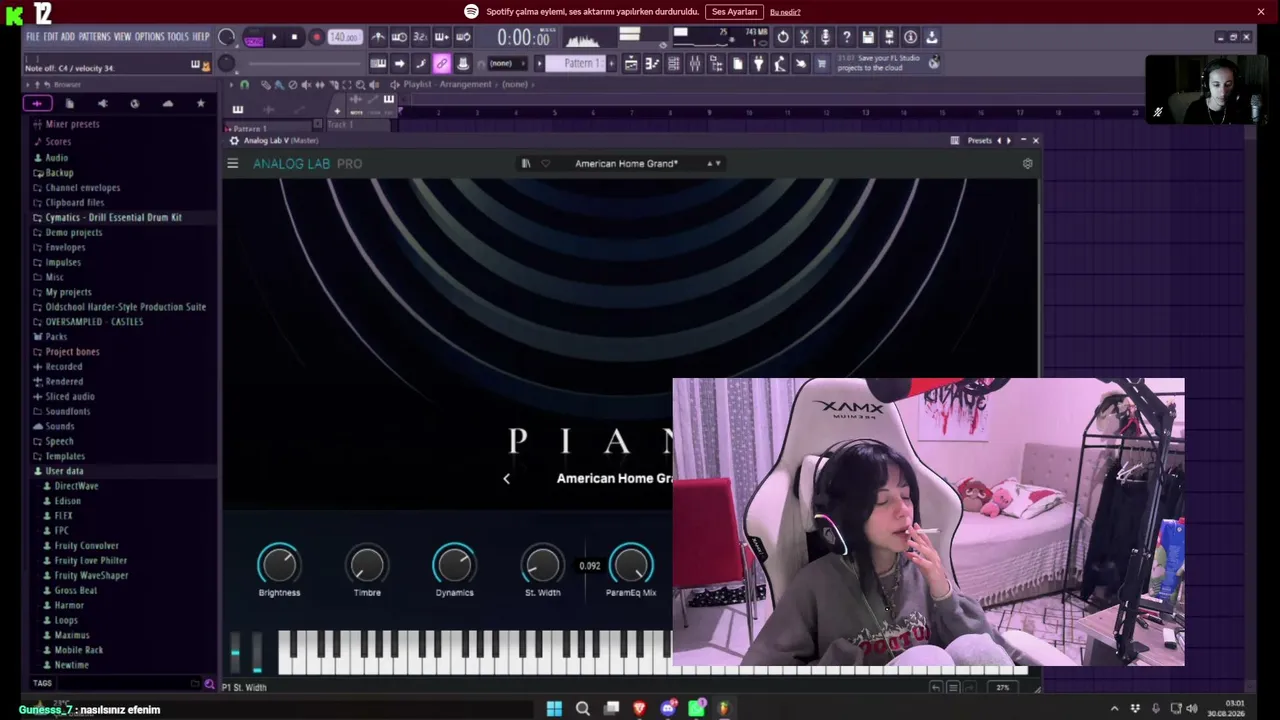Click the Brightness knob

click(x=279, y=565)
